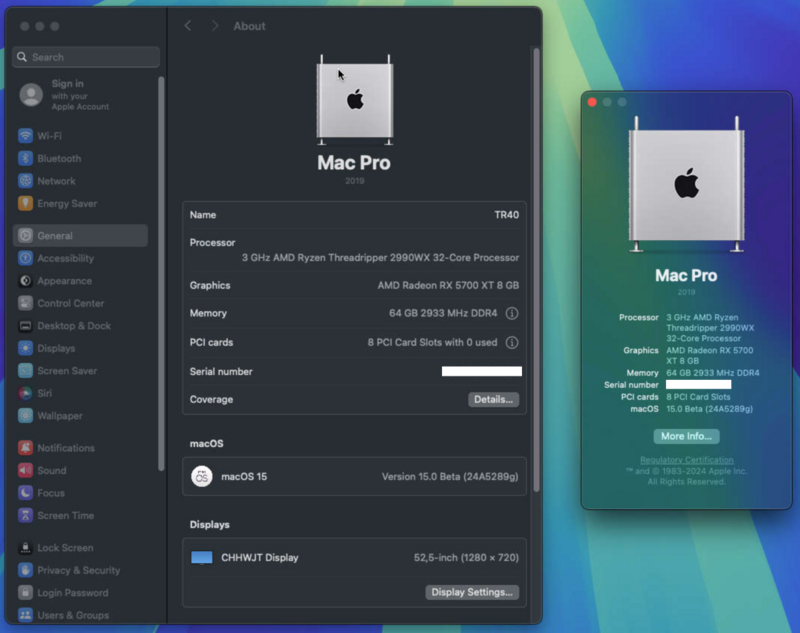This screenshot has height=633, width=800.
Task: Open Energy Saver bulb icon
Action: pos(25,203)
